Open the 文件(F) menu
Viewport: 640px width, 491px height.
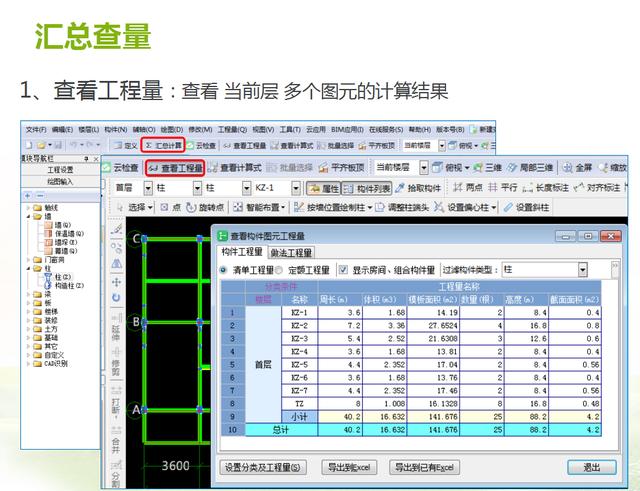point(36,130)
